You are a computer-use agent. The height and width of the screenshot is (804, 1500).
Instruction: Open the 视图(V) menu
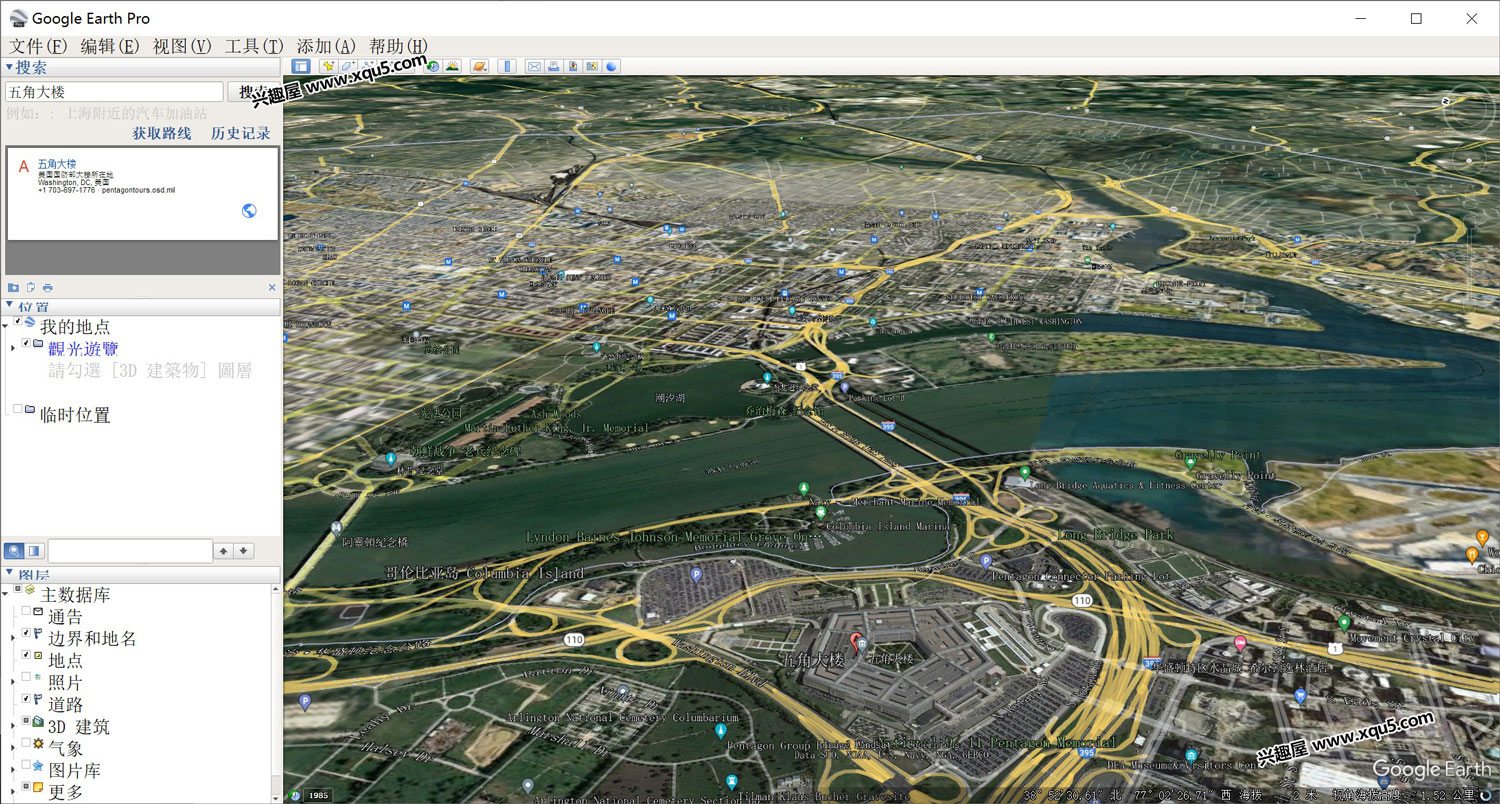(182, 46)
